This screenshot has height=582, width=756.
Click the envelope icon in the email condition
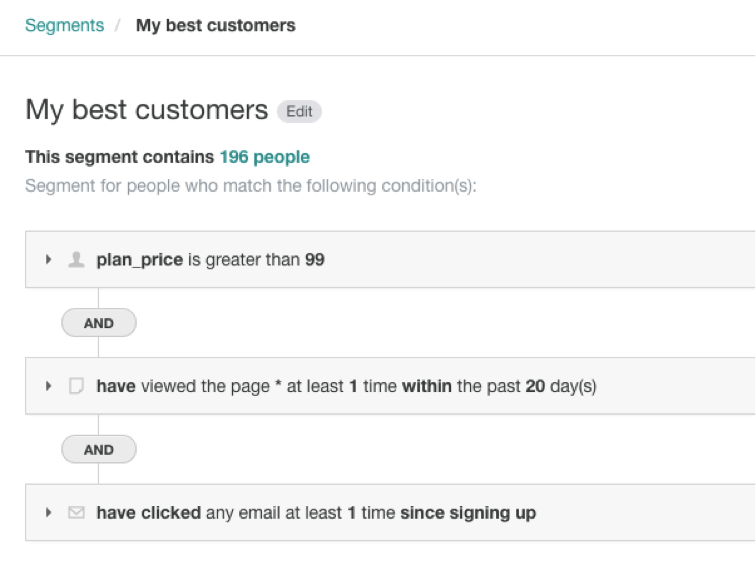[x=76, y=513]
